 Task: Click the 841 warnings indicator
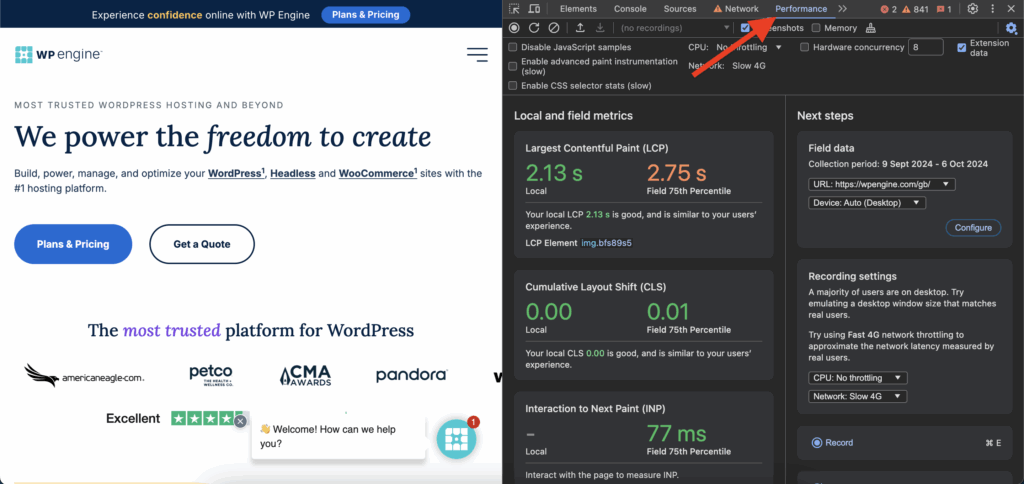click(x=916, y=9)
